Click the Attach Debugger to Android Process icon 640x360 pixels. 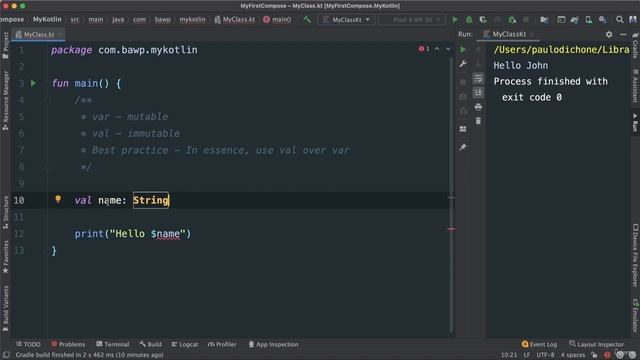512,20
